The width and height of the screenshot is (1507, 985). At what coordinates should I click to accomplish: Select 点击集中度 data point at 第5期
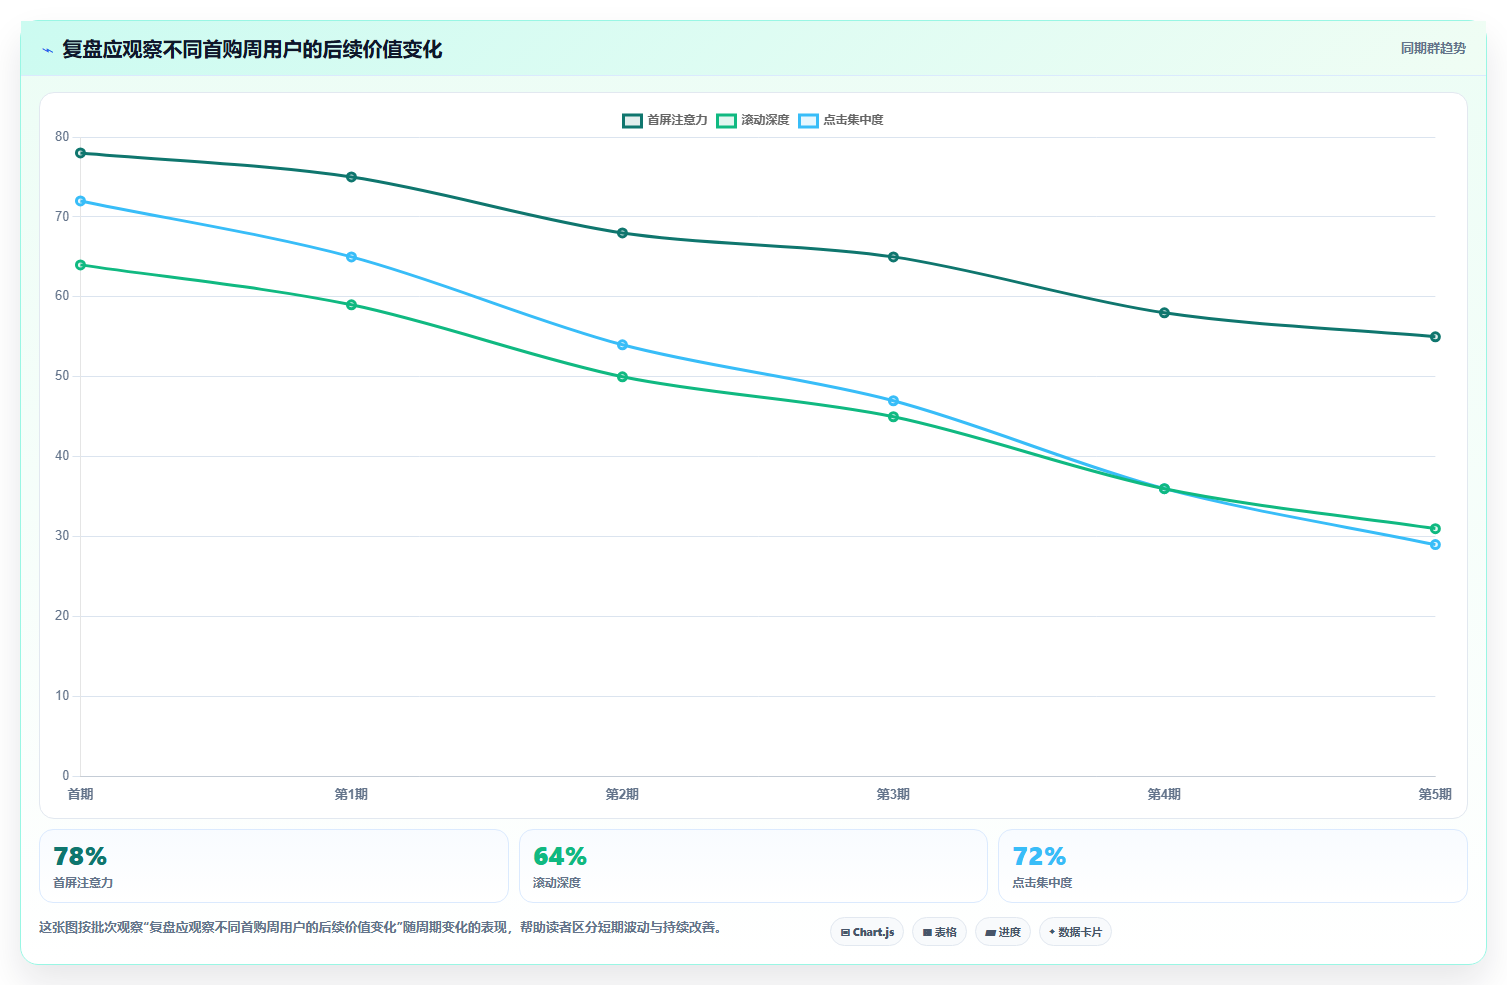[1435, 545]
